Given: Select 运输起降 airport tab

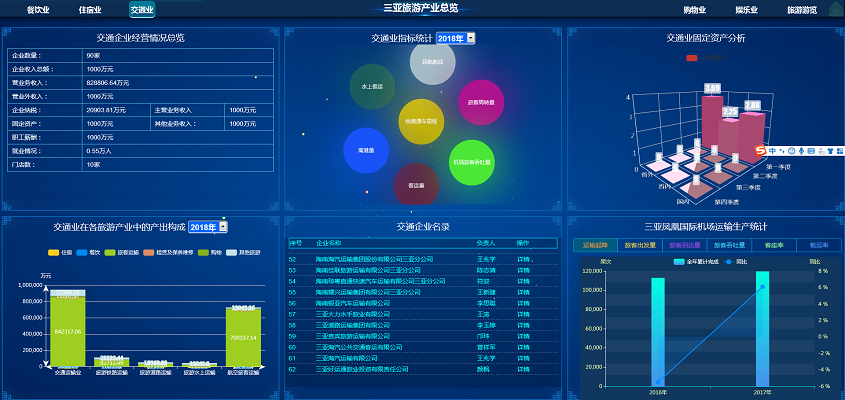Looking at the screenshot, I should coord(595,245).
